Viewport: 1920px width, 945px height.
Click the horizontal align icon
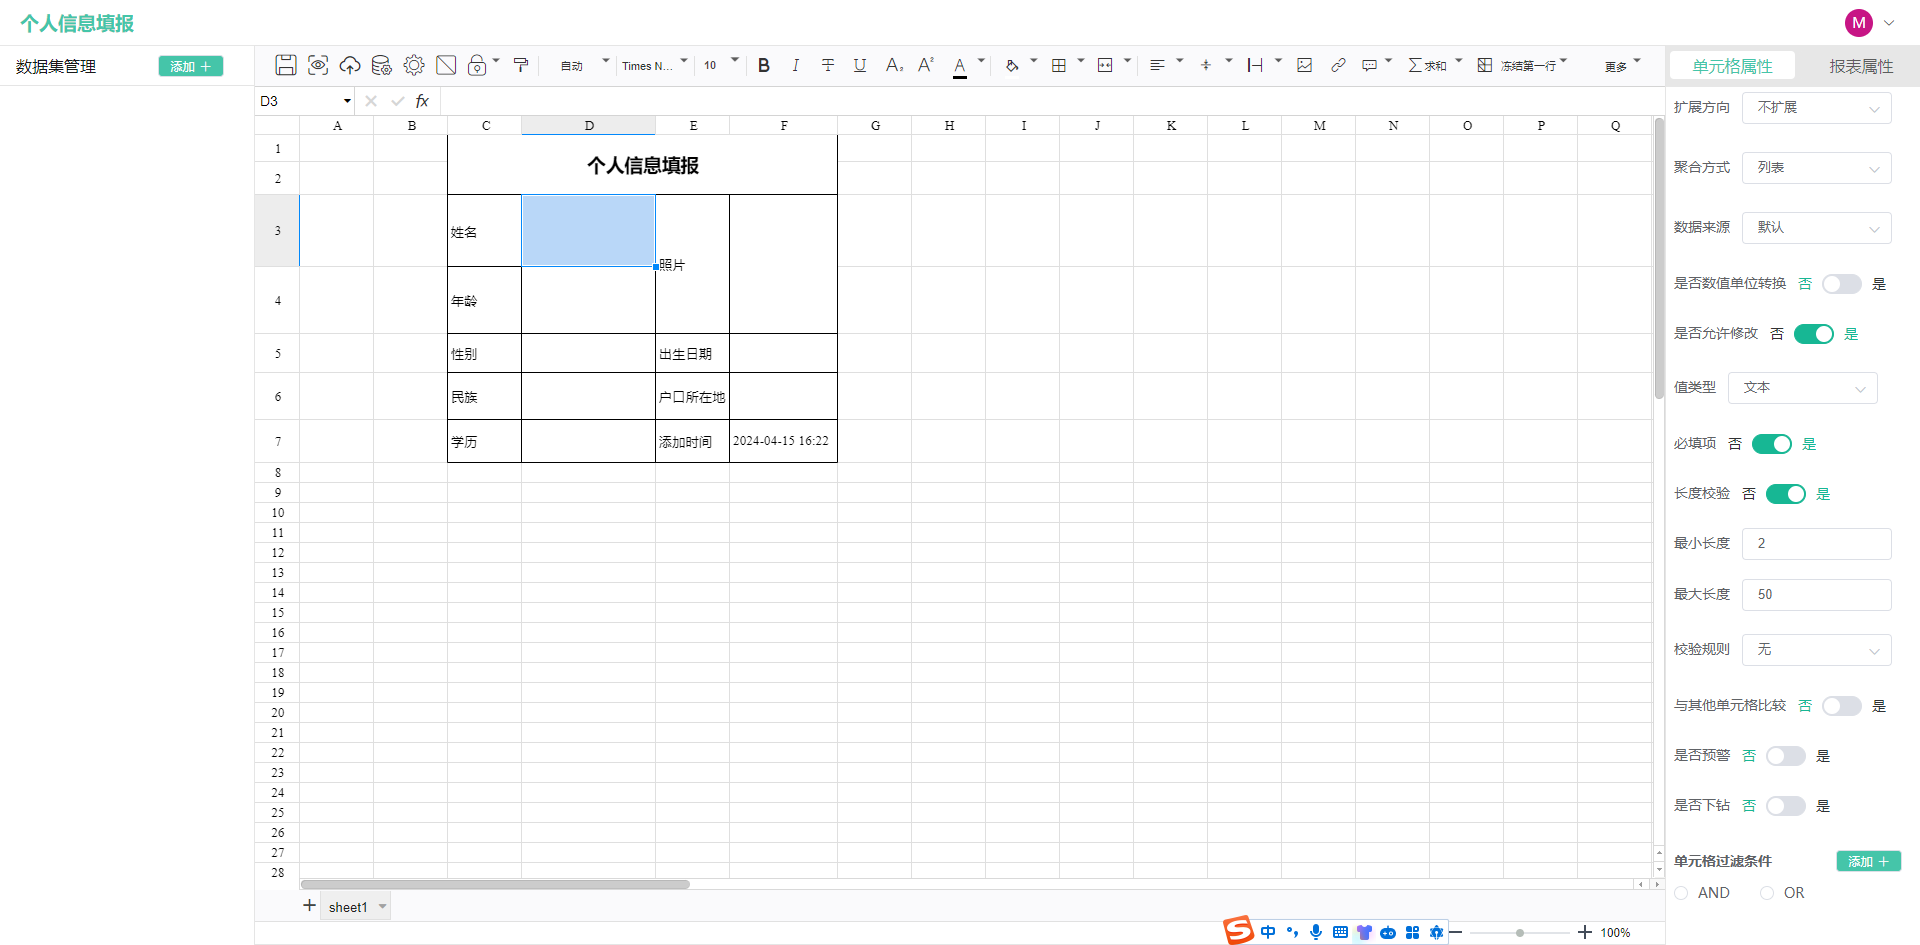tap(1157, 65)
